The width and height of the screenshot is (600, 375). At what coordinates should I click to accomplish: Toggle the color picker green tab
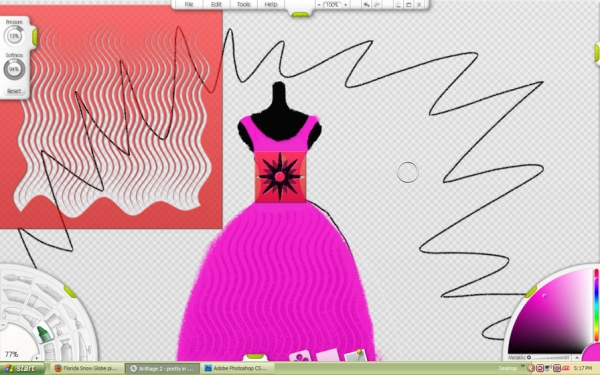pos(530,292)
